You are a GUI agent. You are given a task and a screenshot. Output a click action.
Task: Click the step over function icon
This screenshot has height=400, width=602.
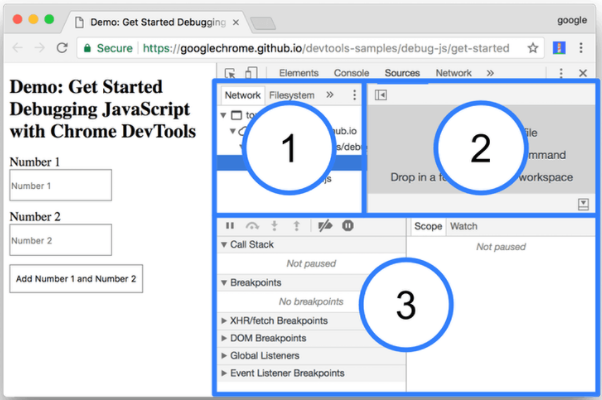[252, 226]
